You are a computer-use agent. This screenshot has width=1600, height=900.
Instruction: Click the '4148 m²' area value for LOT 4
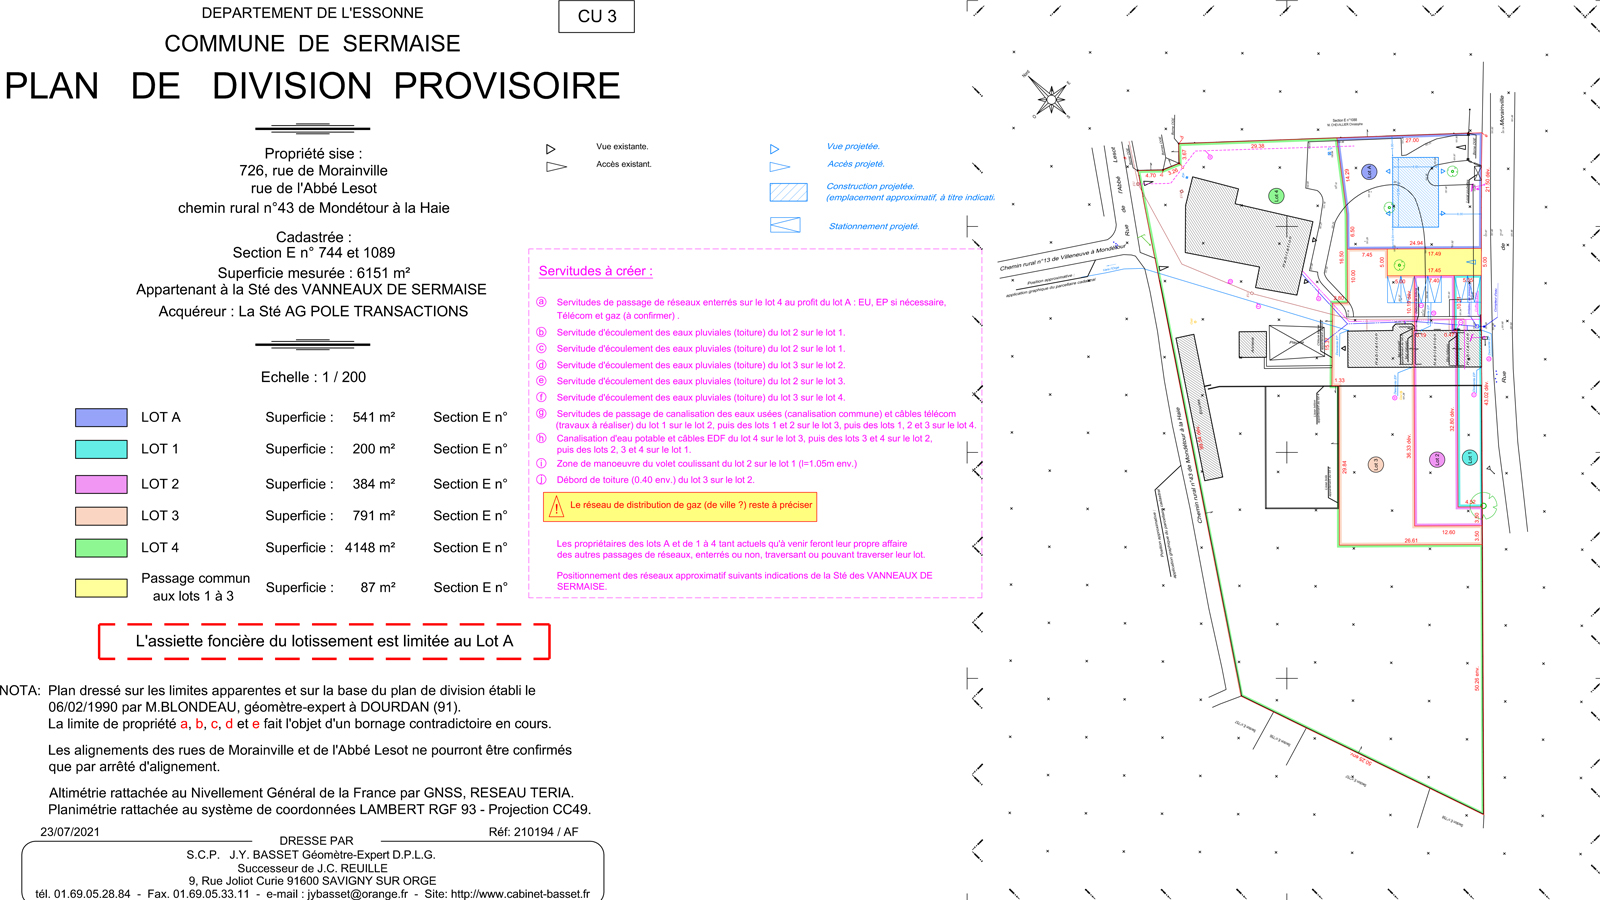(370, 548)
